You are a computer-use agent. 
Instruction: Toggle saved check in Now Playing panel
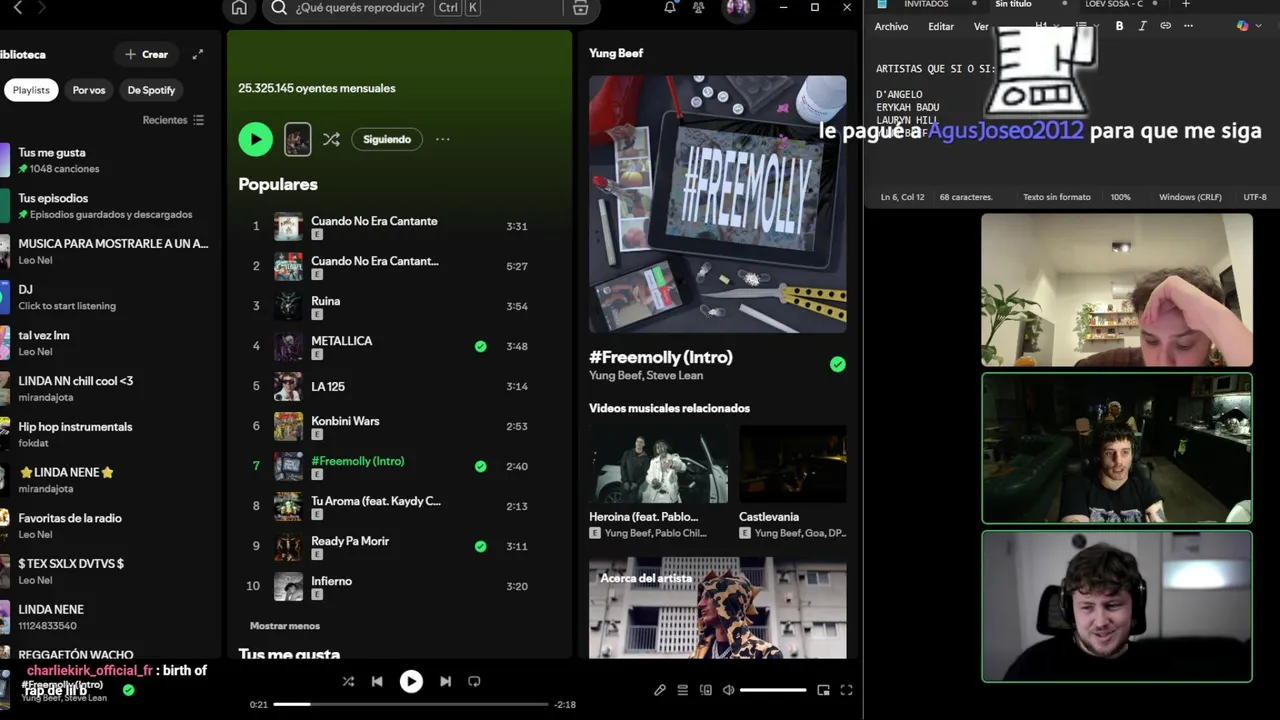838,364
